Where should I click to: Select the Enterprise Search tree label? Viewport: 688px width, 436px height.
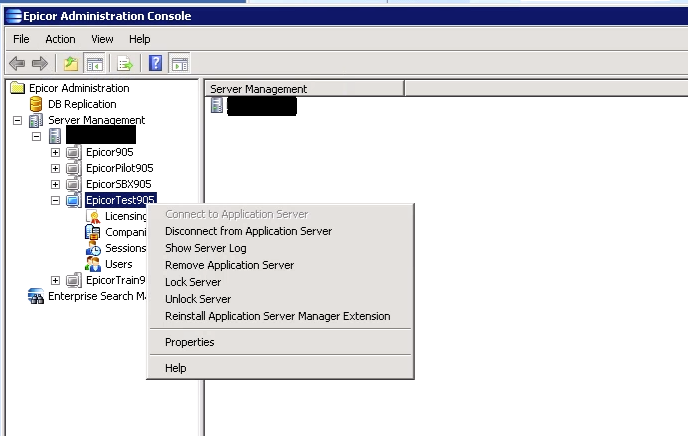click(97, 296)
